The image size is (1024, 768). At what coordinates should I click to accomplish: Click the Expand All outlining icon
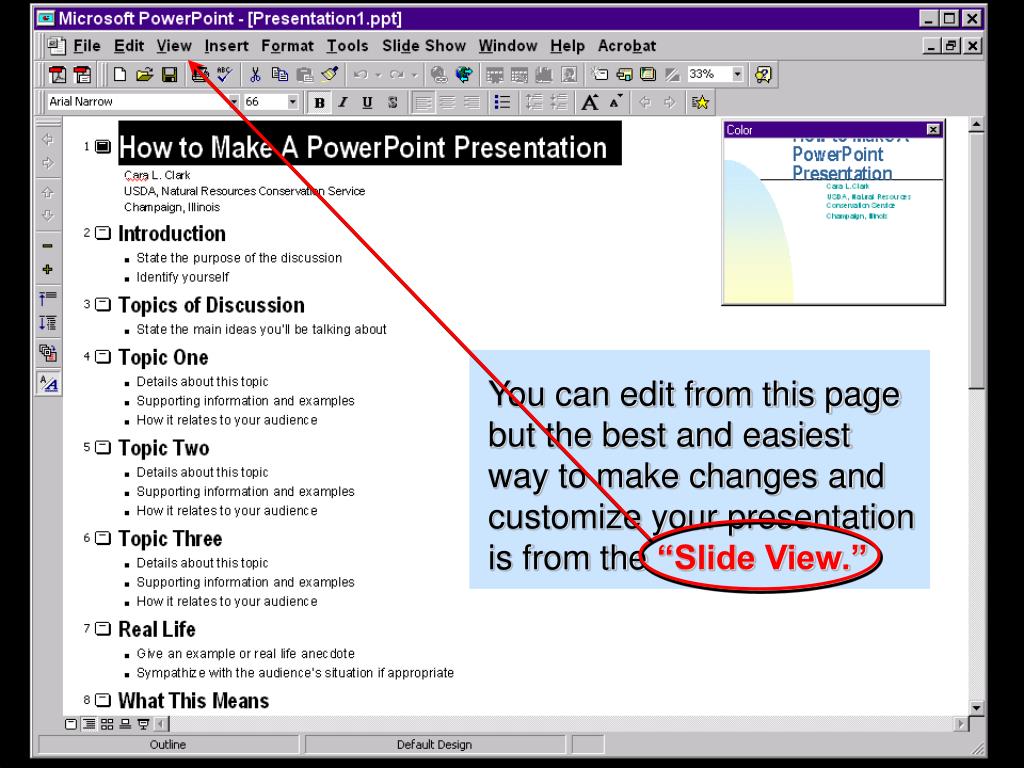click(x=48, y=323)
